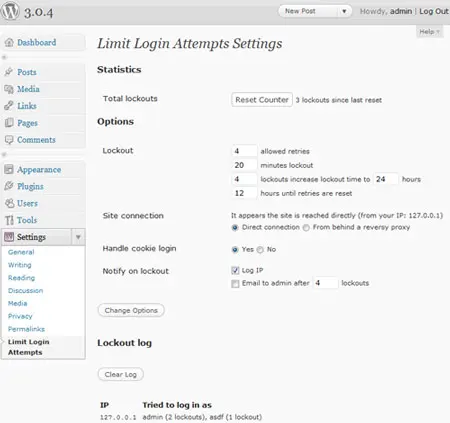Open the Dashboard home icon
Image resolution: width=450 pixels, height=423 pixels.
click(x=9, y=42)
